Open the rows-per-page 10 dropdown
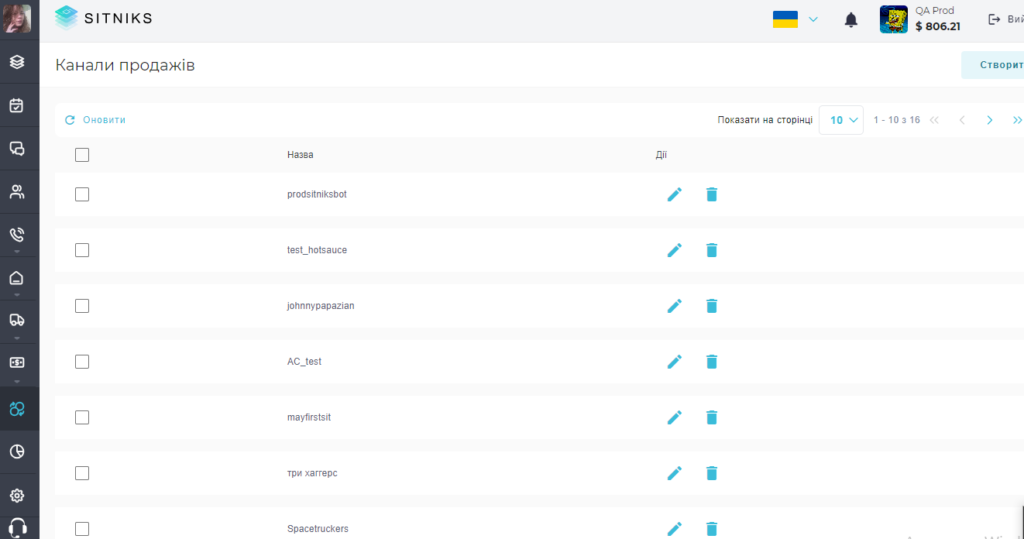This screenshot has height=539, width=1024. click(841, 120)
